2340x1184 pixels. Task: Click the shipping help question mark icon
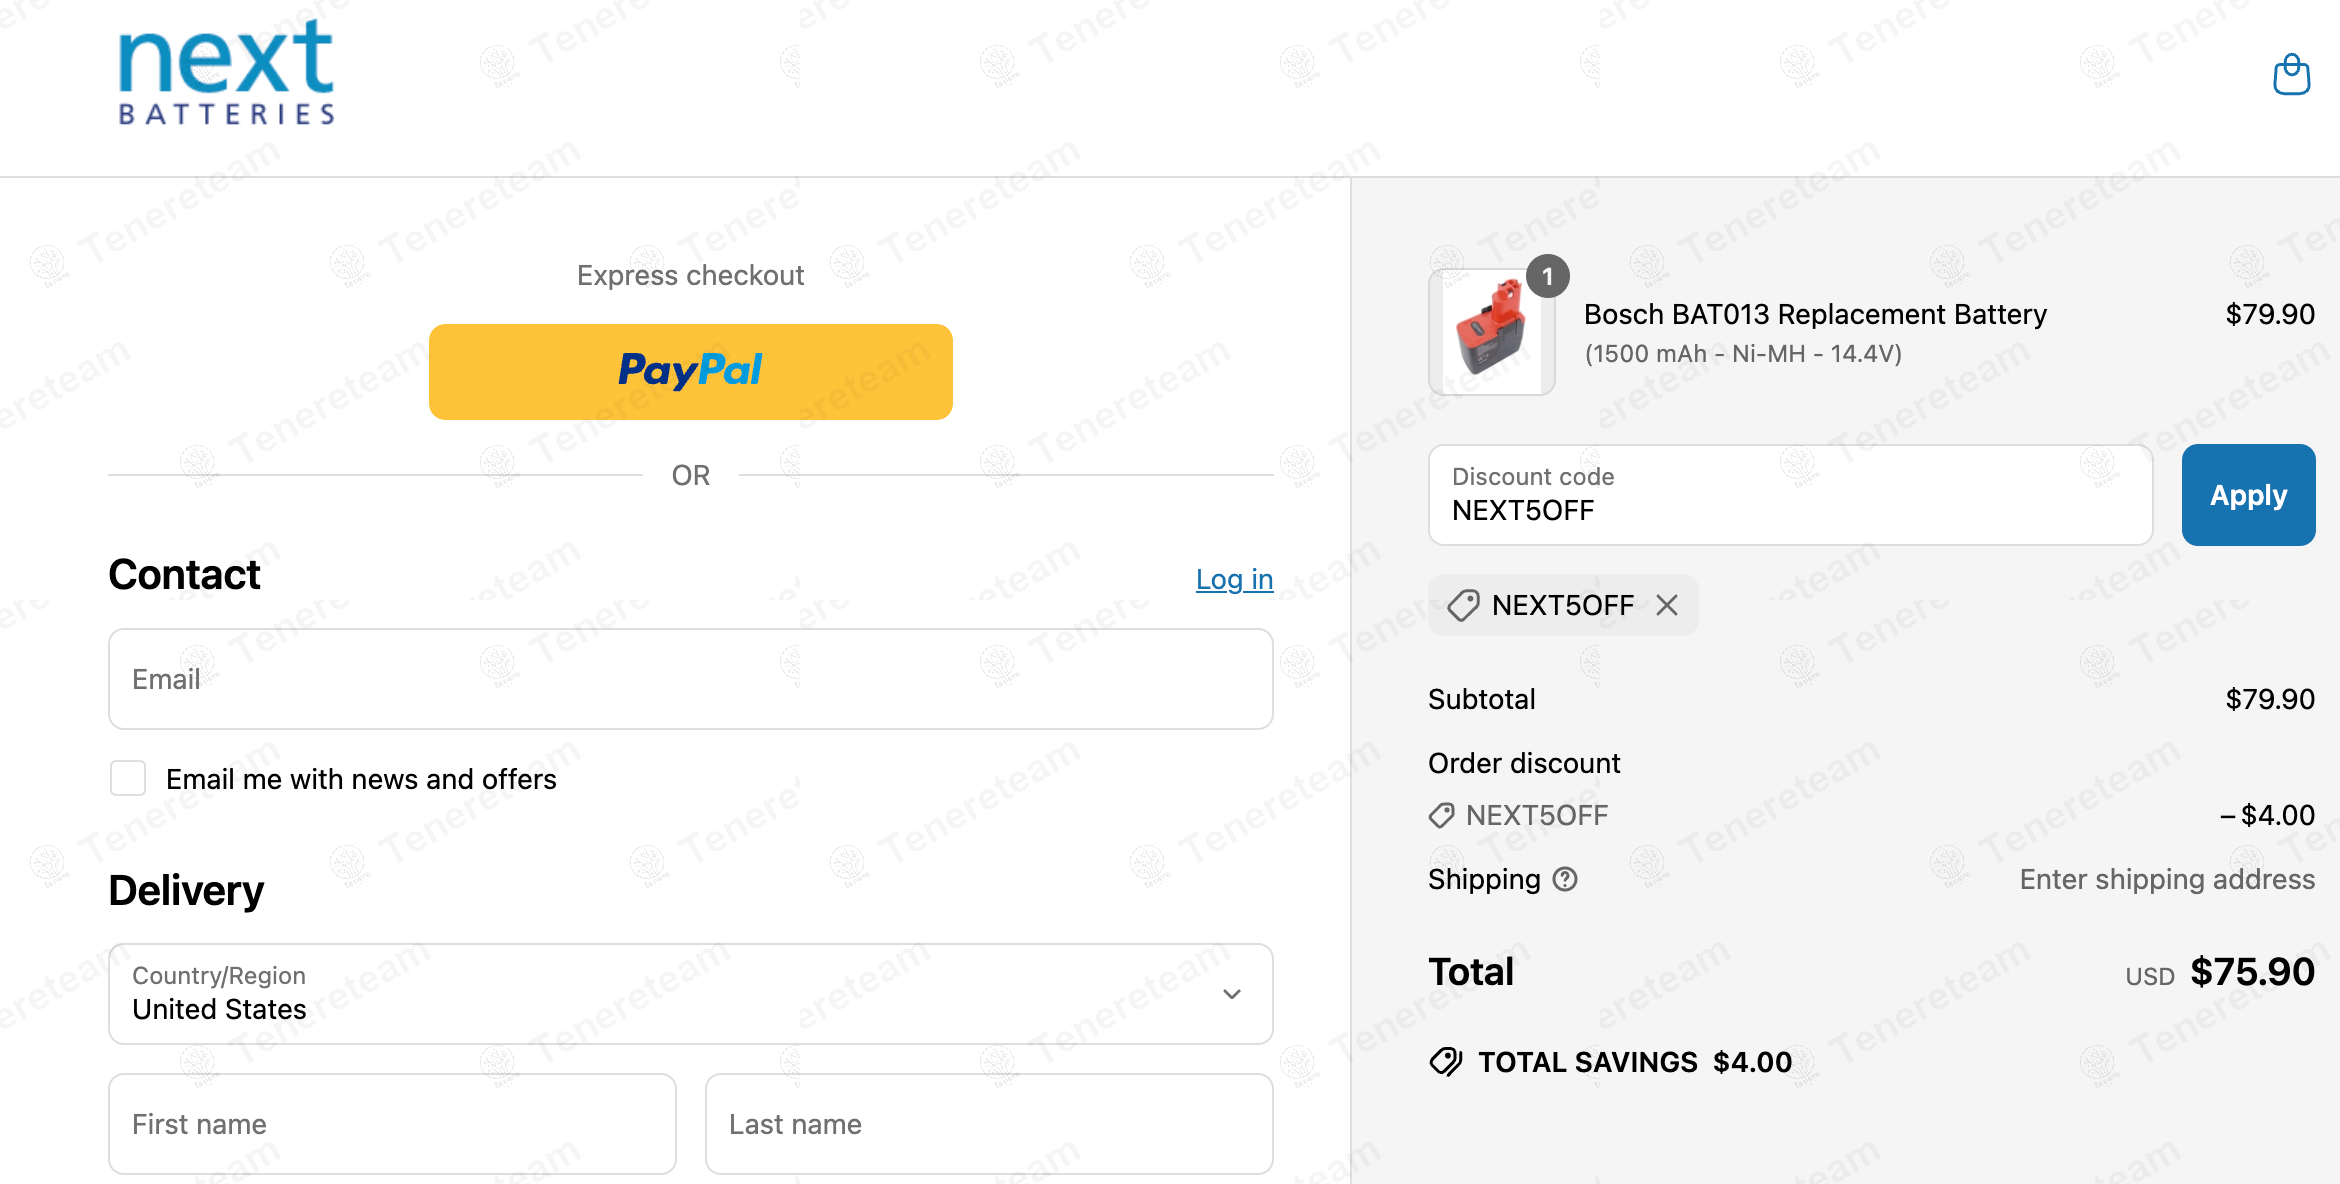(x=1565, y=879)
